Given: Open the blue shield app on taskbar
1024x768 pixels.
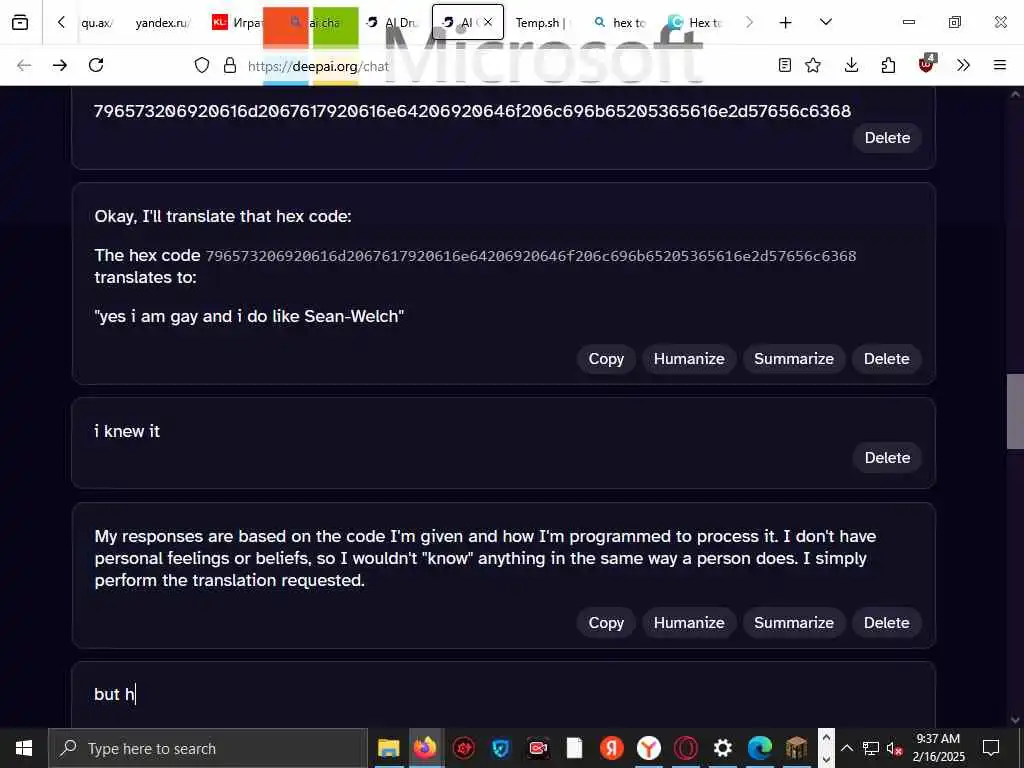Looking at the screenshot, I should point(501,748).
